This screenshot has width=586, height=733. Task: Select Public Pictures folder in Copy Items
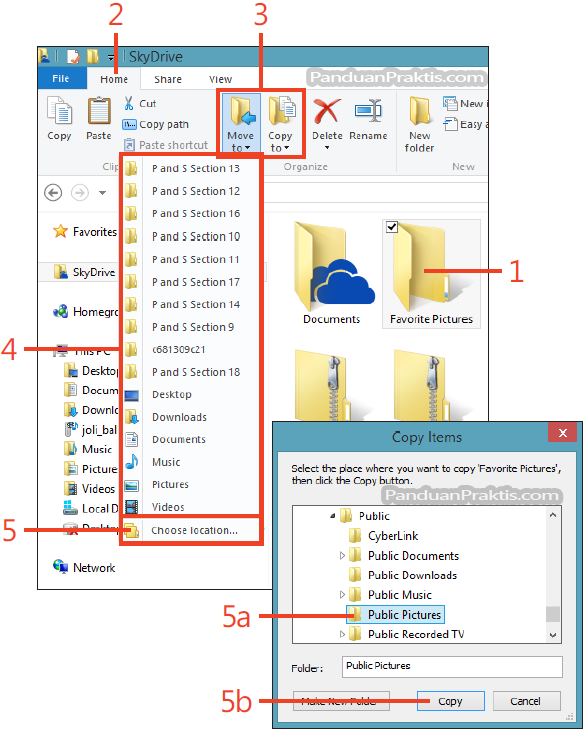[395, 614]
